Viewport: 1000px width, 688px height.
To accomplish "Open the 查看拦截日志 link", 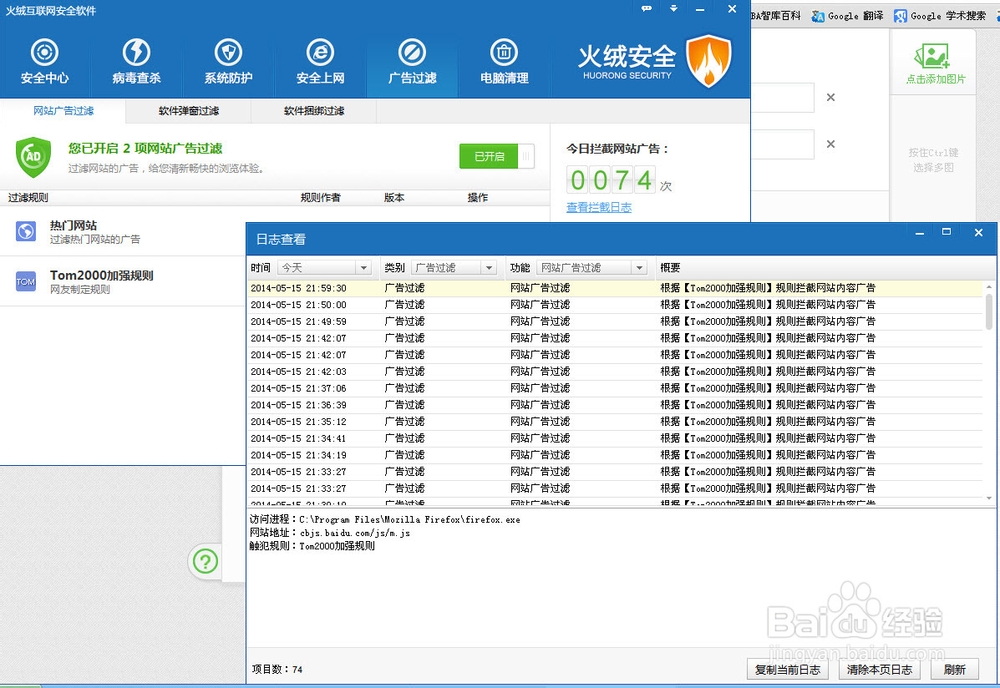I will click(x=599, y=207).
